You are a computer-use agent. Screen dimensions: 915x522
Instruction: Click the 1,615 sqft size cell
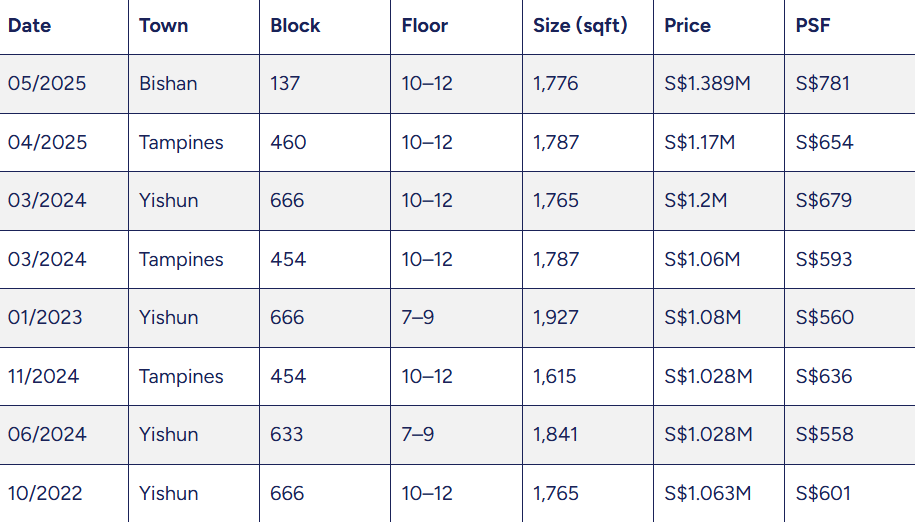(x=555, y=376)
